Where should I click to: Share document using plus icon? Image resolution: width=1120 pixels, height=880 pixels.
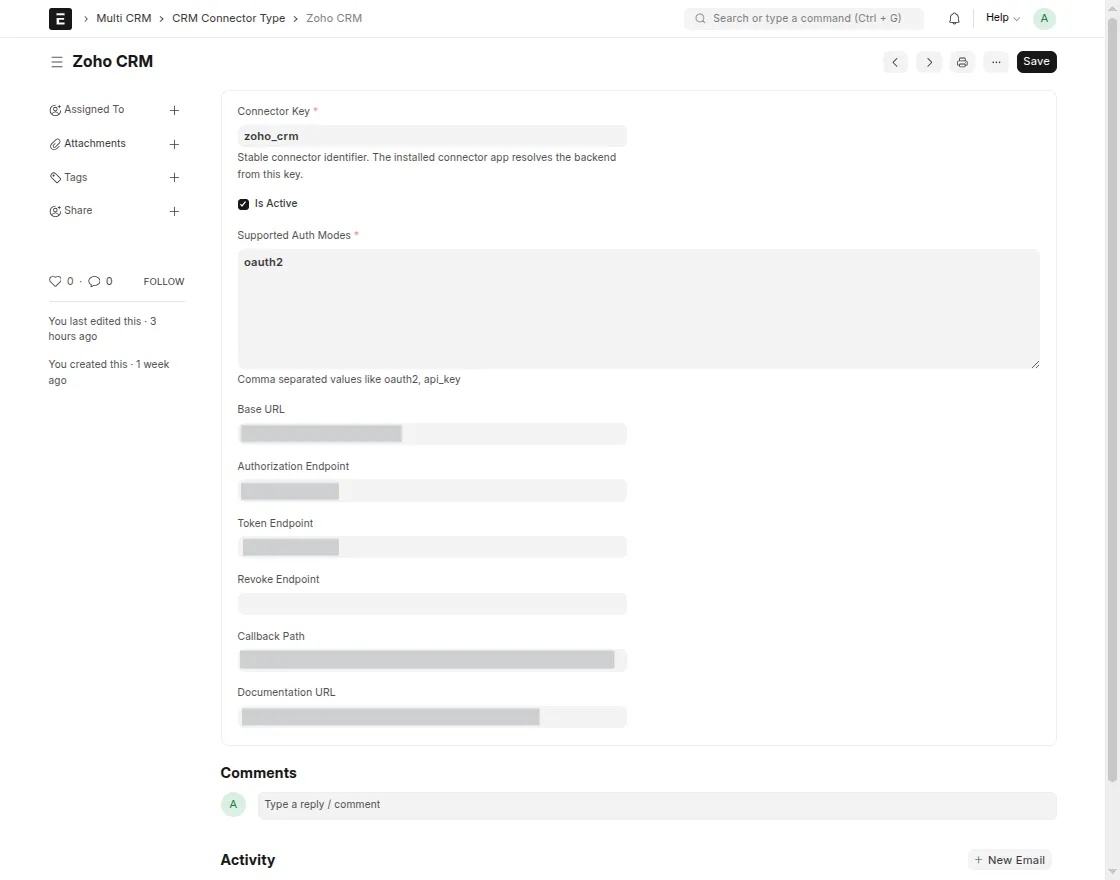pyautogui.click(x=174, y=211)
